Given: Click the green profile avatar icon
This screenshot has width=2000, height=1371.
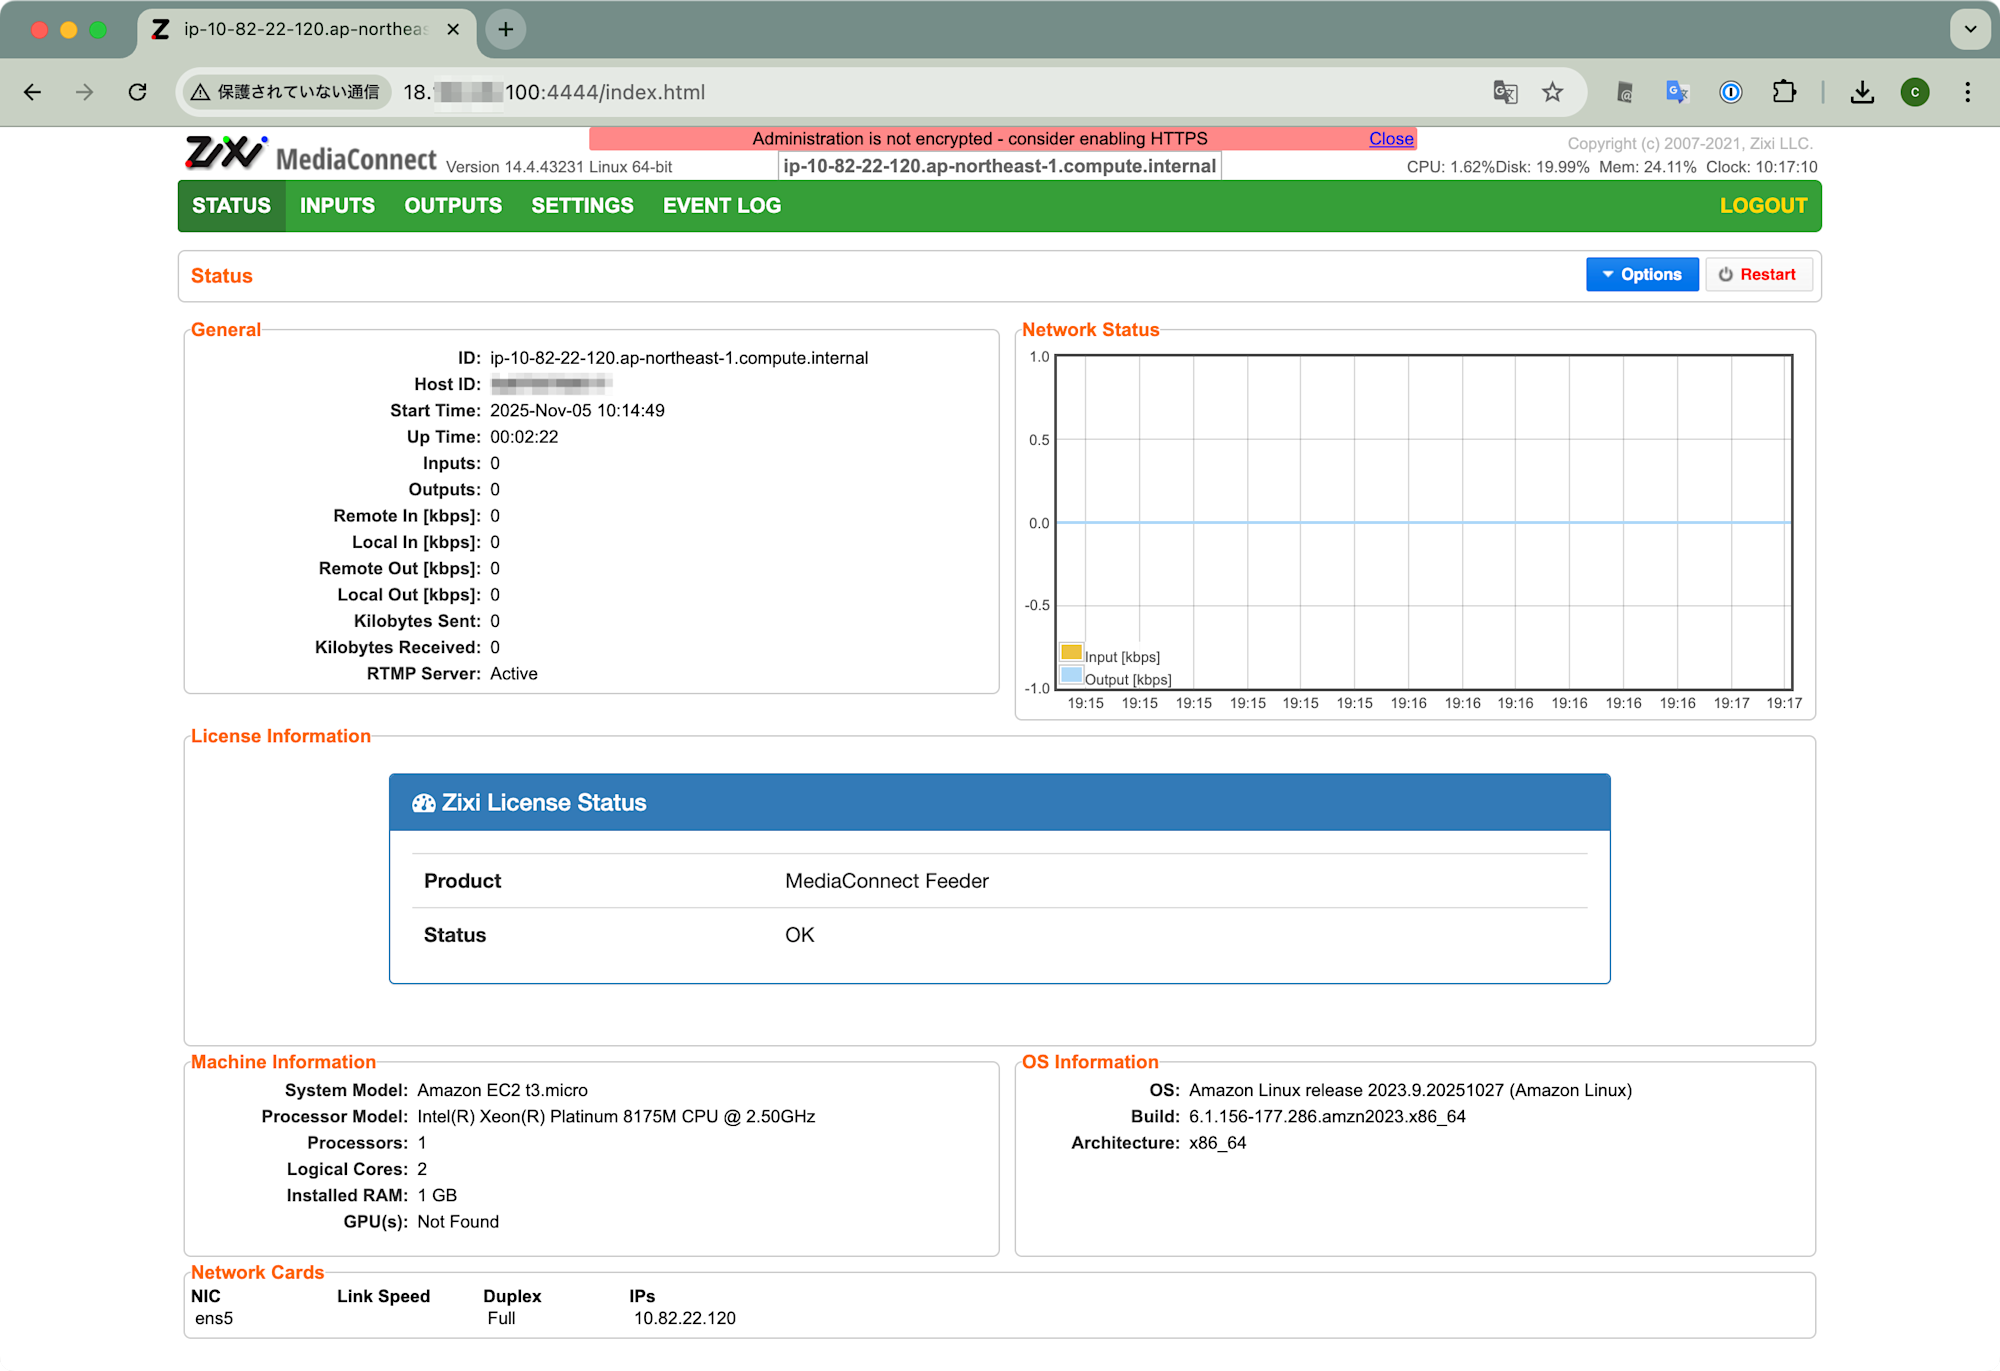Looking at the screenshot, I should (x=1915, y=92).
